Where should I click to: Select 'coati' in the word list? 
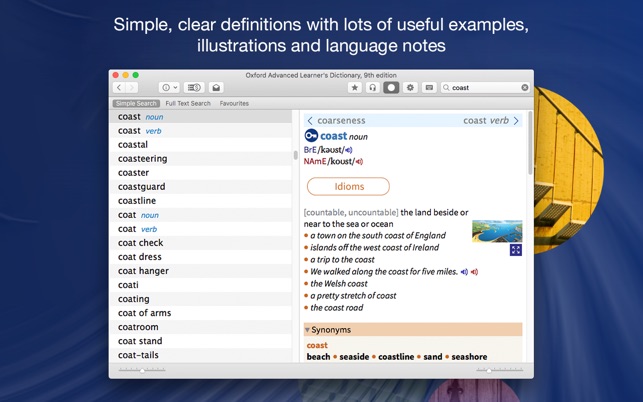click(x=201, y=285)
